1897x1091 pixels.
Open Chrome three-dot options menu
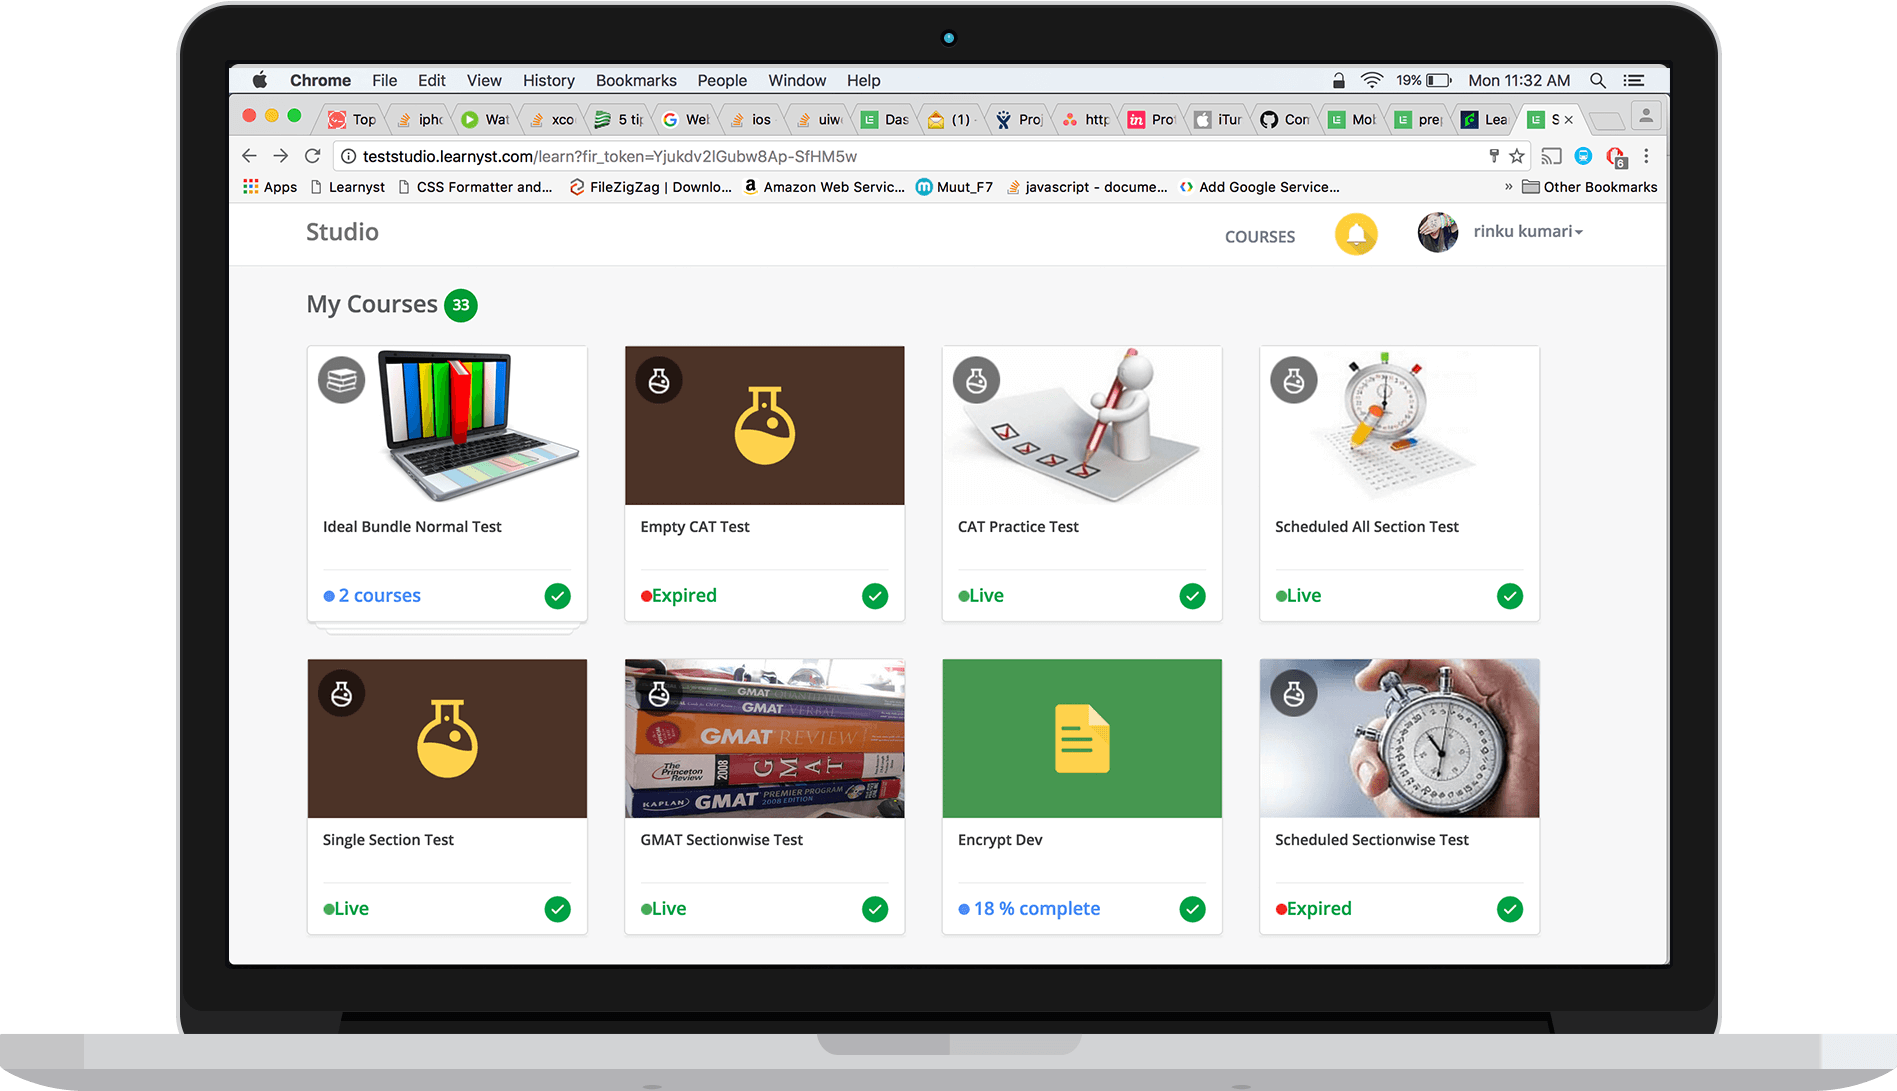click(1646, 156)
